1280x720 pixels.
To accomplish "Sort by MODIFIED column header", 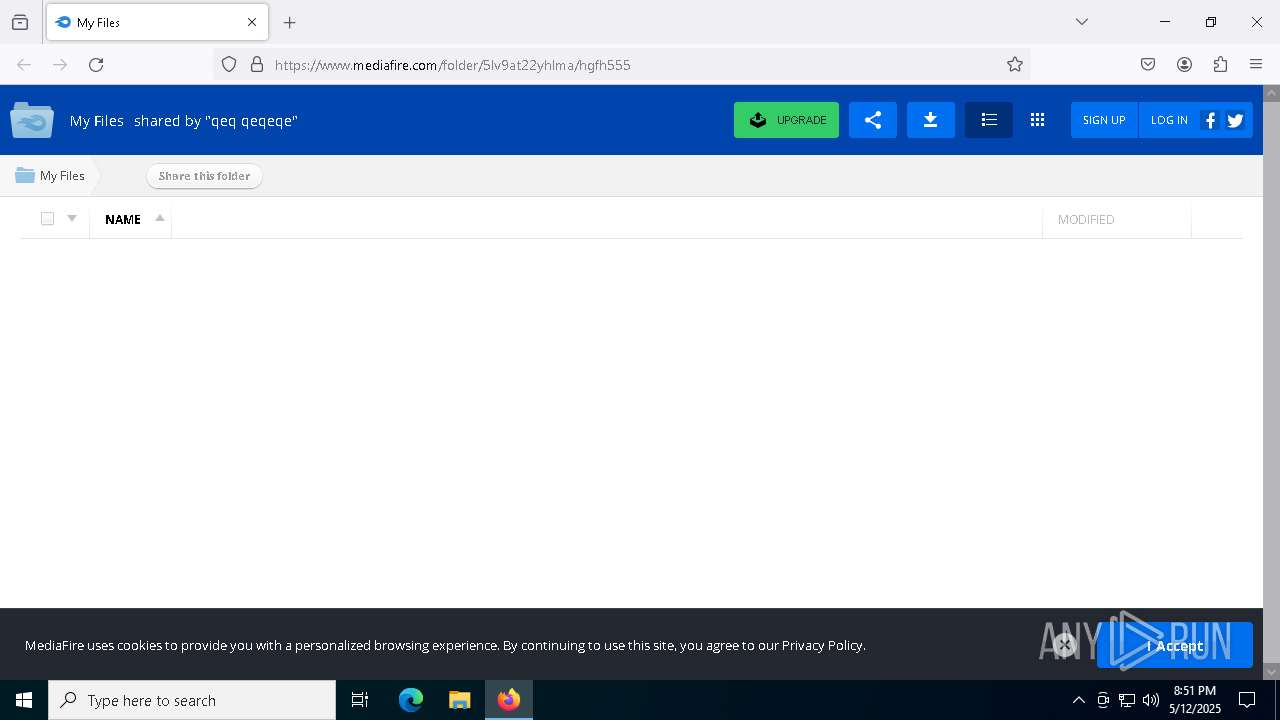I will click(1086, 219).
